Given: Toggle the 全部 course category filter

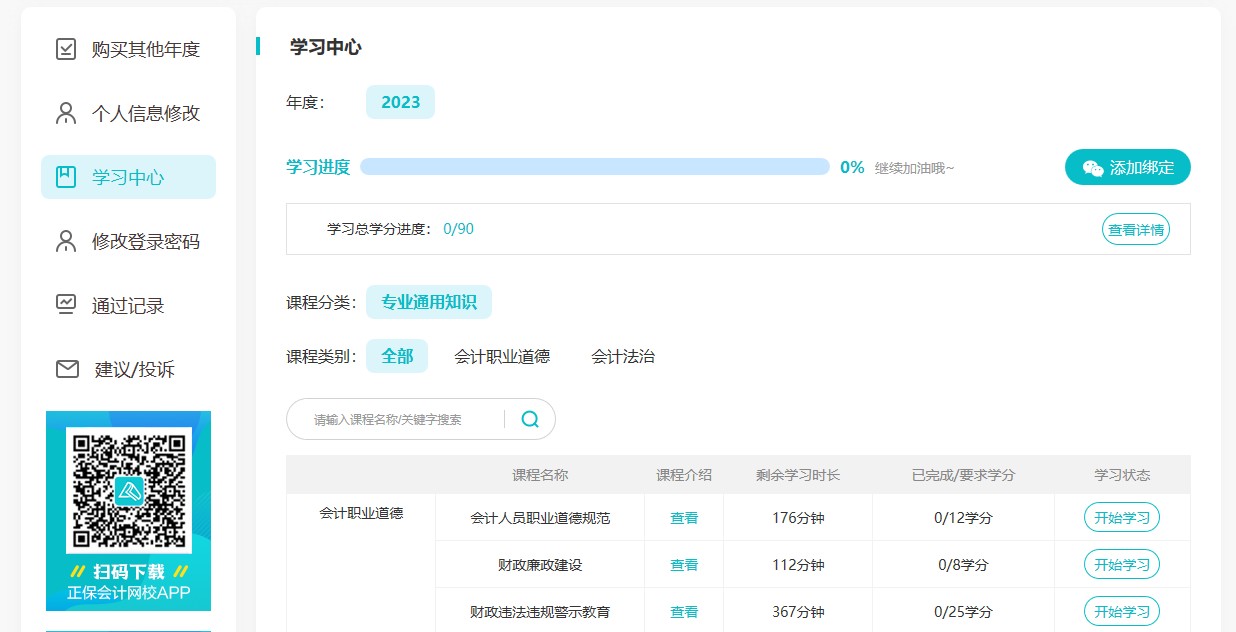Looking at the screenshot, I should tap(397, 355).
